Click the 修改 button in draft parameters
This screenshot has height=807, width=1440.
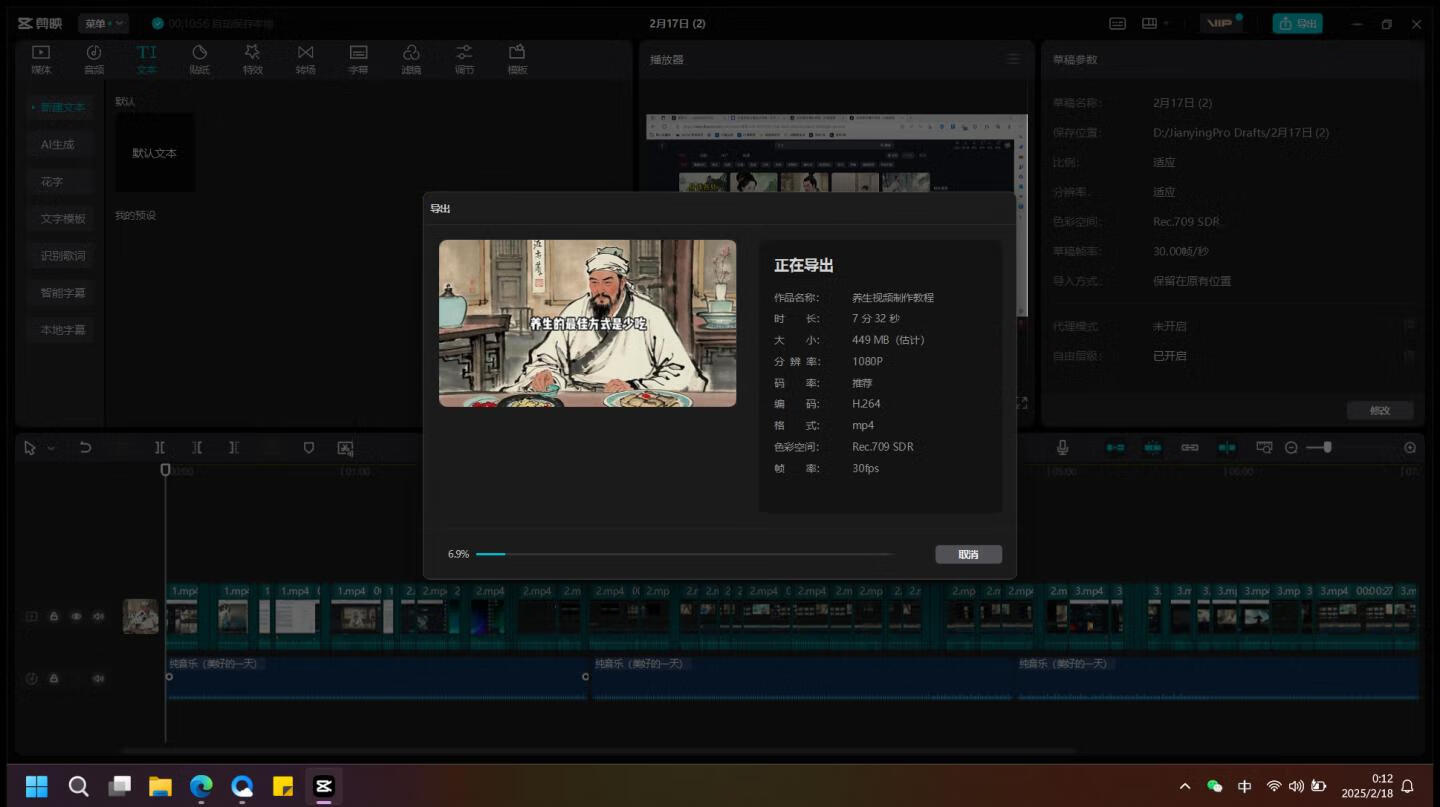pyautogui.click(x=1379, y=411)
